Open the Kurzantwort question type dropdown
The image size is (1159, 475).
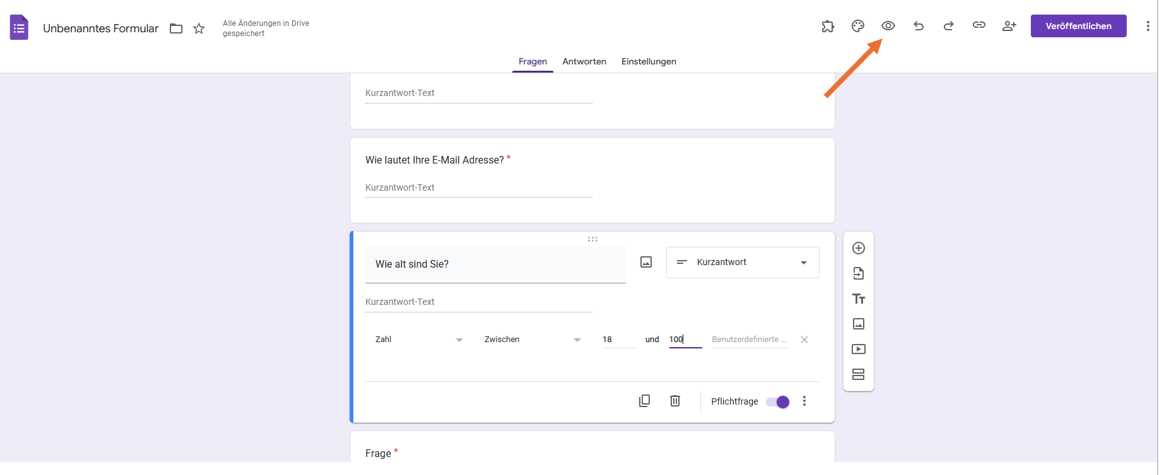tap(742, 263)
